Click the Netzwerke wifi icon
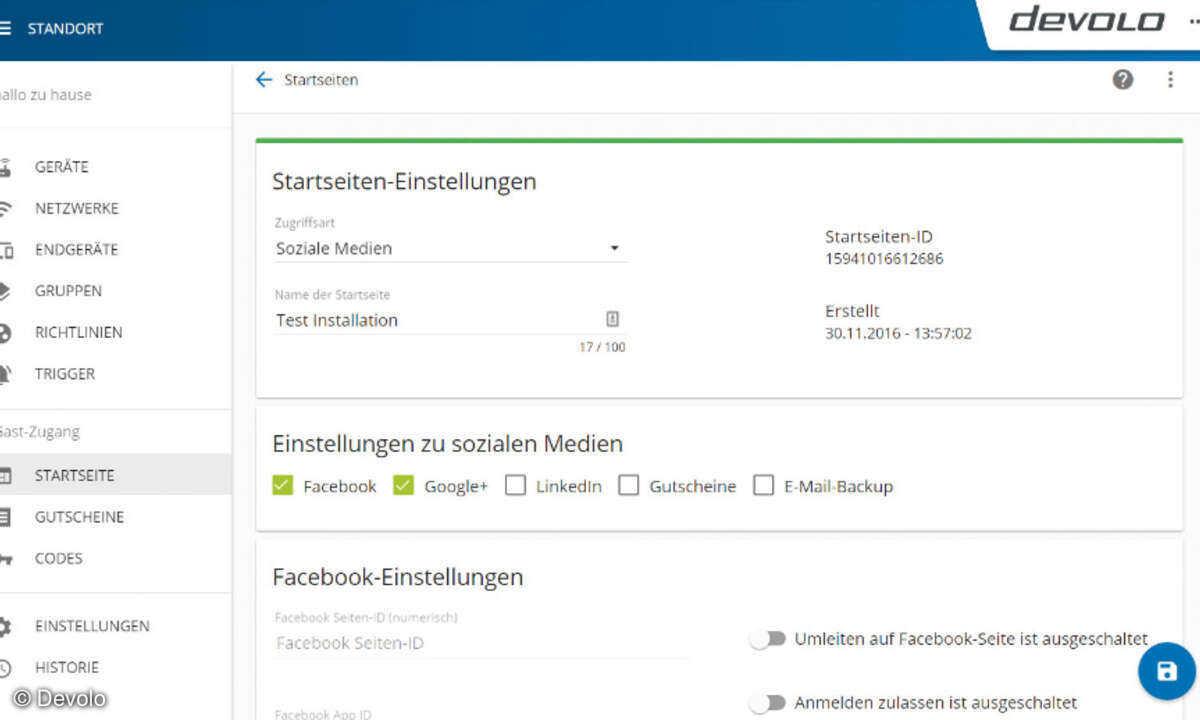1200x720 pixels. click(x=5, y=209)
